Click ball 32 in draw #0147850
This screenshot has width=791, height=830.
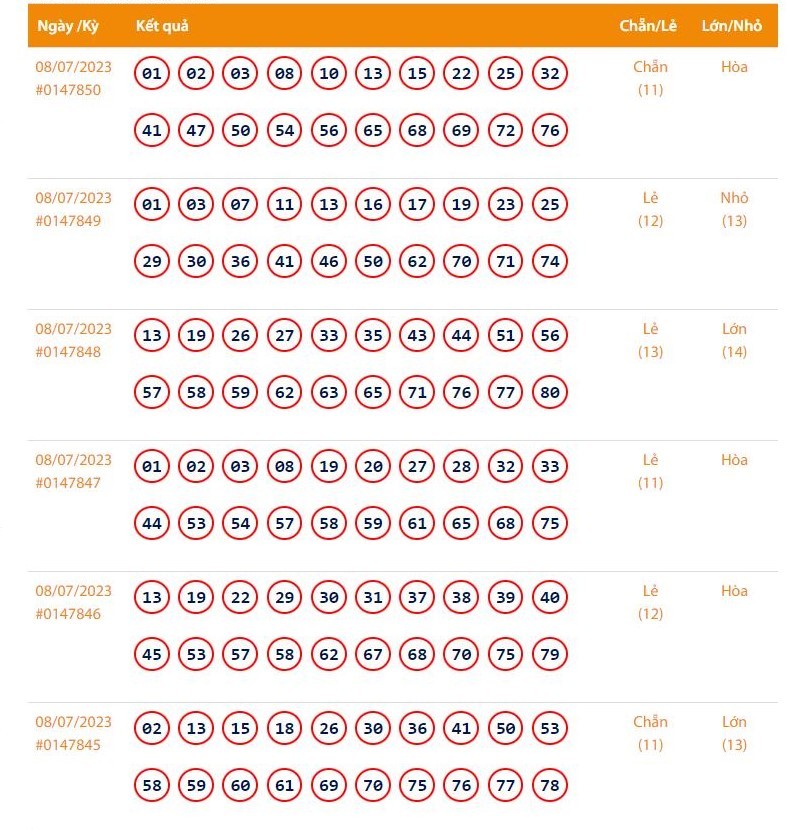click(x=549, y=74)
